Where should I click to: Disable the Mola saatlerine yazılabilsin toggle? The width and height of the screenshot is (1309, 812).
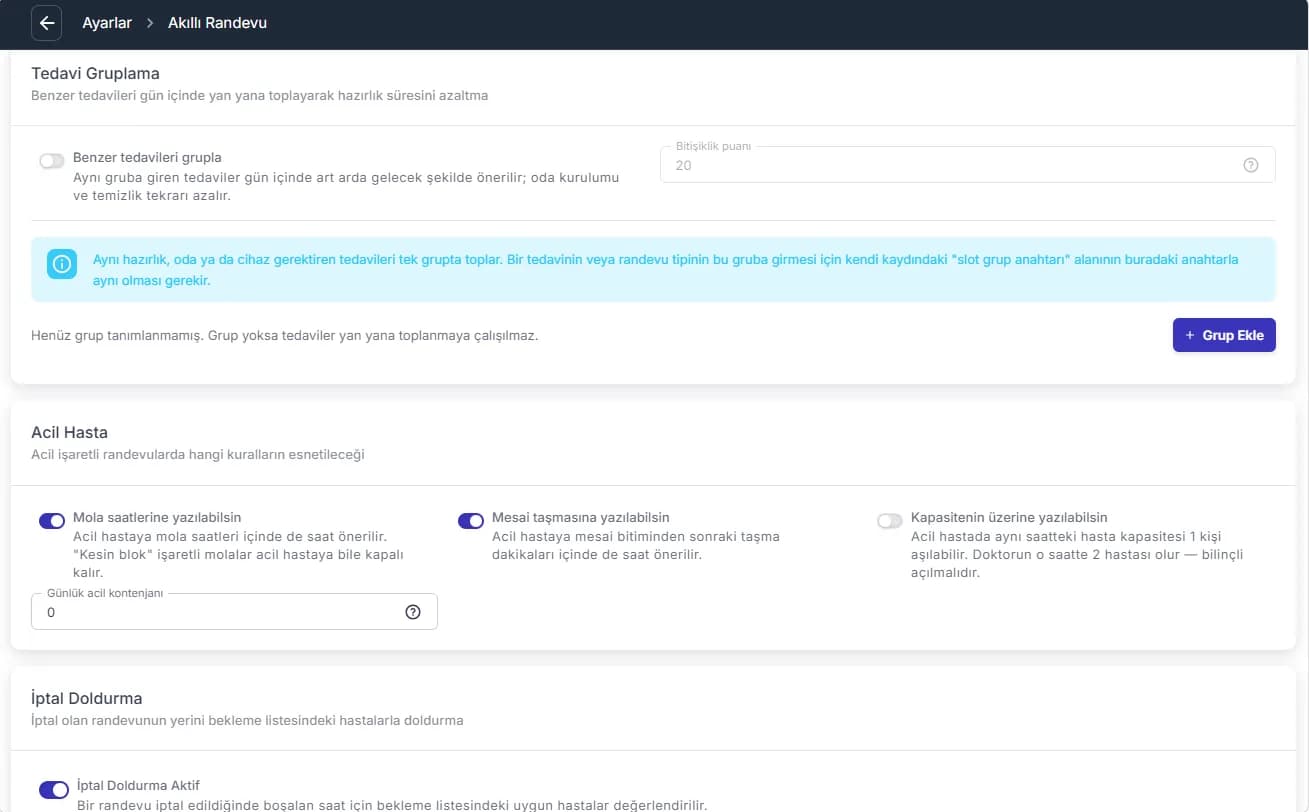click(x=52, y=520)
